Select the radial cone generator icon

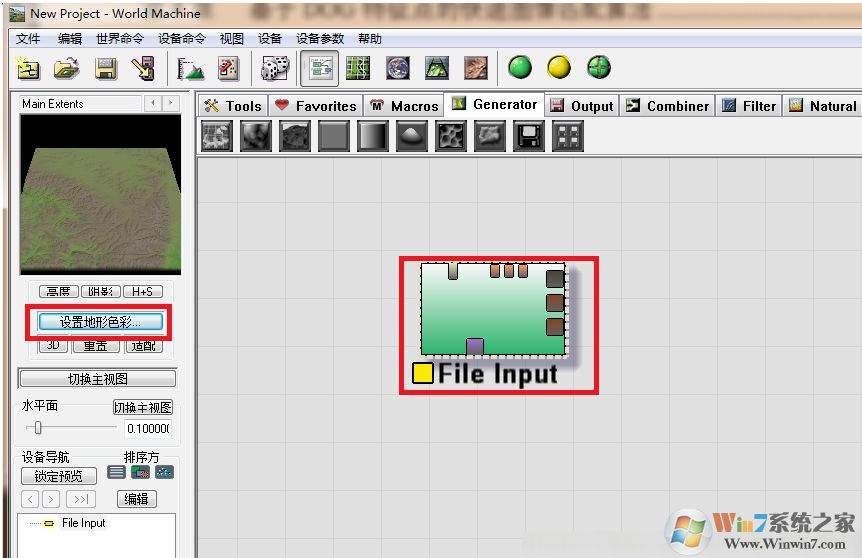tap(412, 136)
